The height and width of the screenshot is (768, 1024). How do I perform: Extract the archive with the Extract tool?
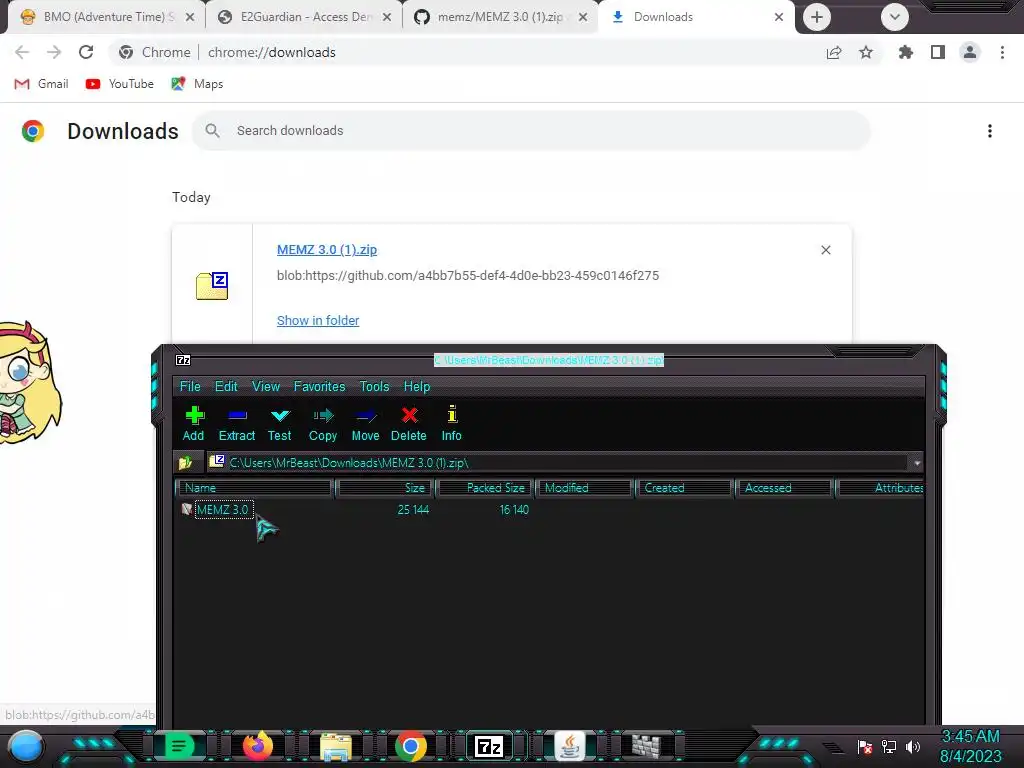(236, 424)
